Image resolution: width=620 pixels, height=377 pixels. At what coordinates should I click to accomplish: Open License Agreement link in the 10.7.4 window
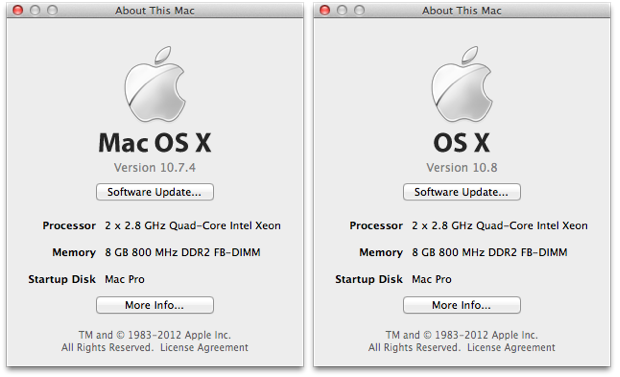[x=204, y=347]
